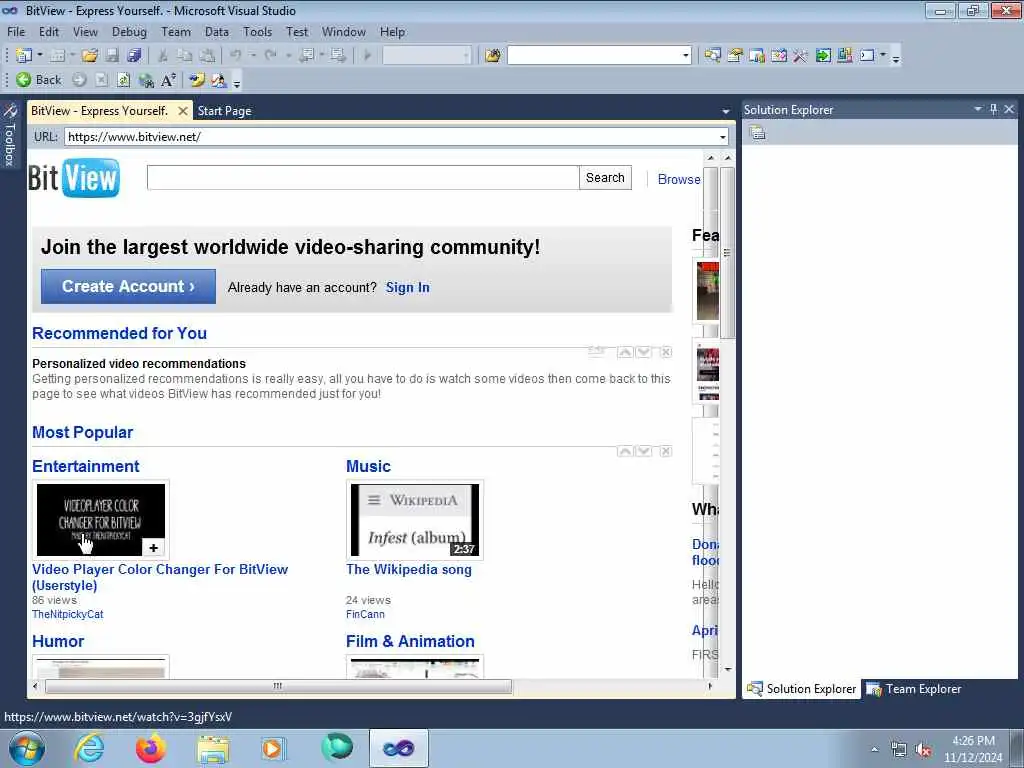Click the horizontal page scrollbar thumb

pyautogui.click(x=278, y=686)
